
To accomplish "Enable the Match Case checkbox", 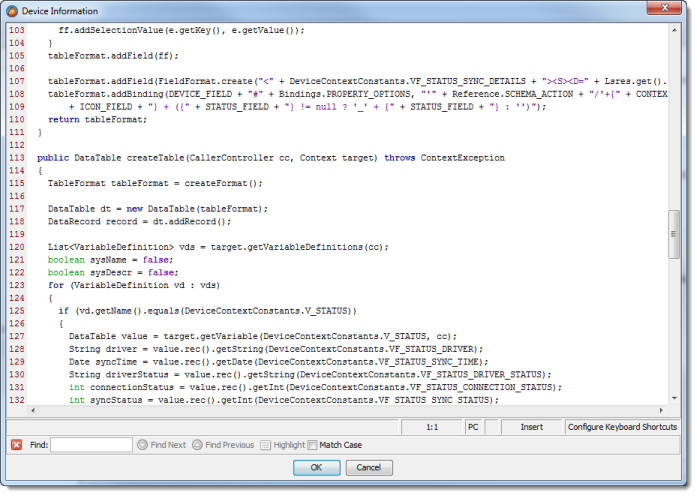I will 313,445.
